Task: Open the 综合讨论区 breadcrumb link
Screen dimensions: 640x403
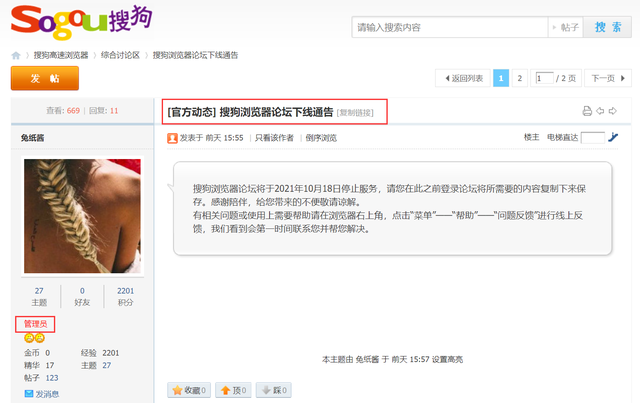Action: (120, 55)
